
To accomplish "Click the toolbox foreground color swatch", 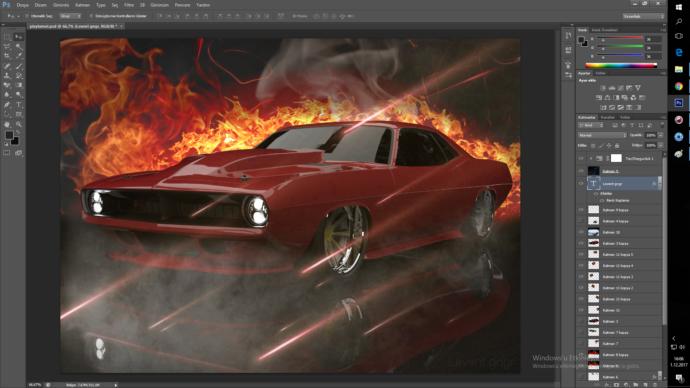I will 9,135.
